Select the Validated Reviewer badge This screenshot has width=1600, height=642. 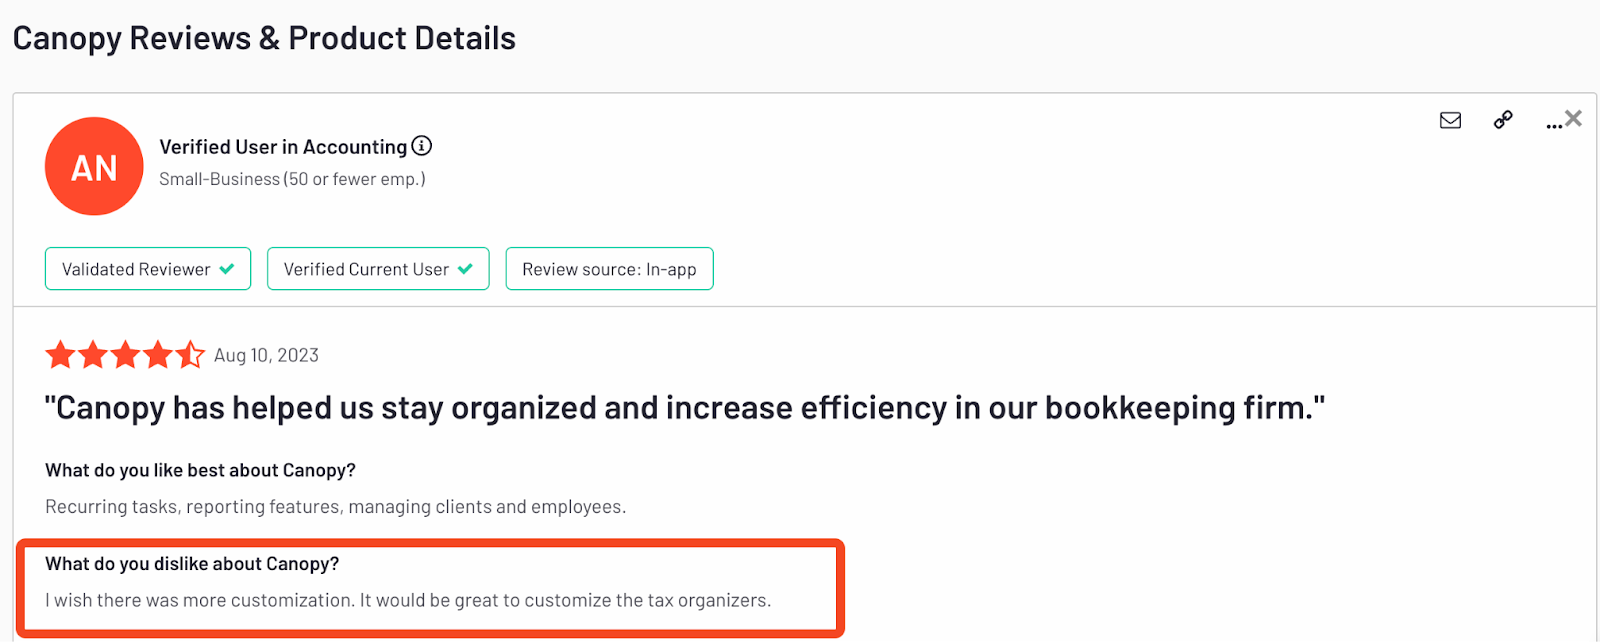click(148, 269)
